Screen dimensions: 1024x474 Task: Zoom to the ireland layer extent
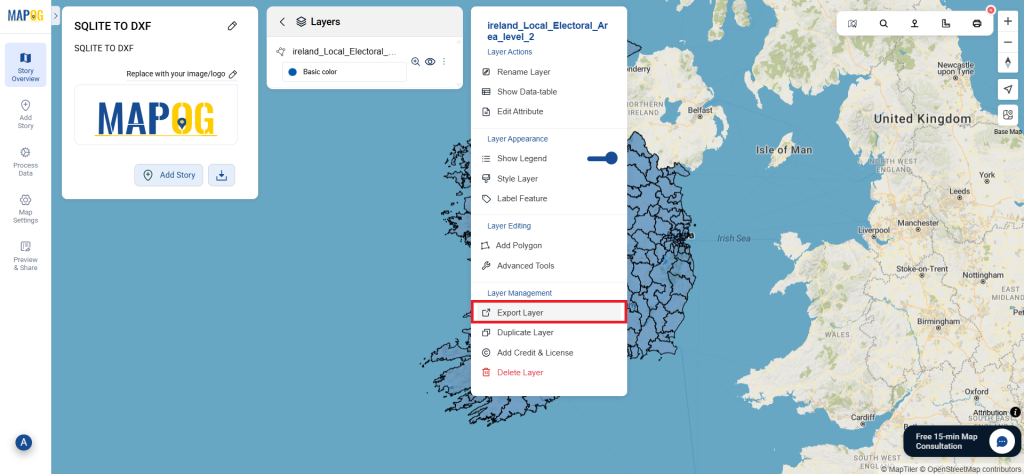point(416,61)
